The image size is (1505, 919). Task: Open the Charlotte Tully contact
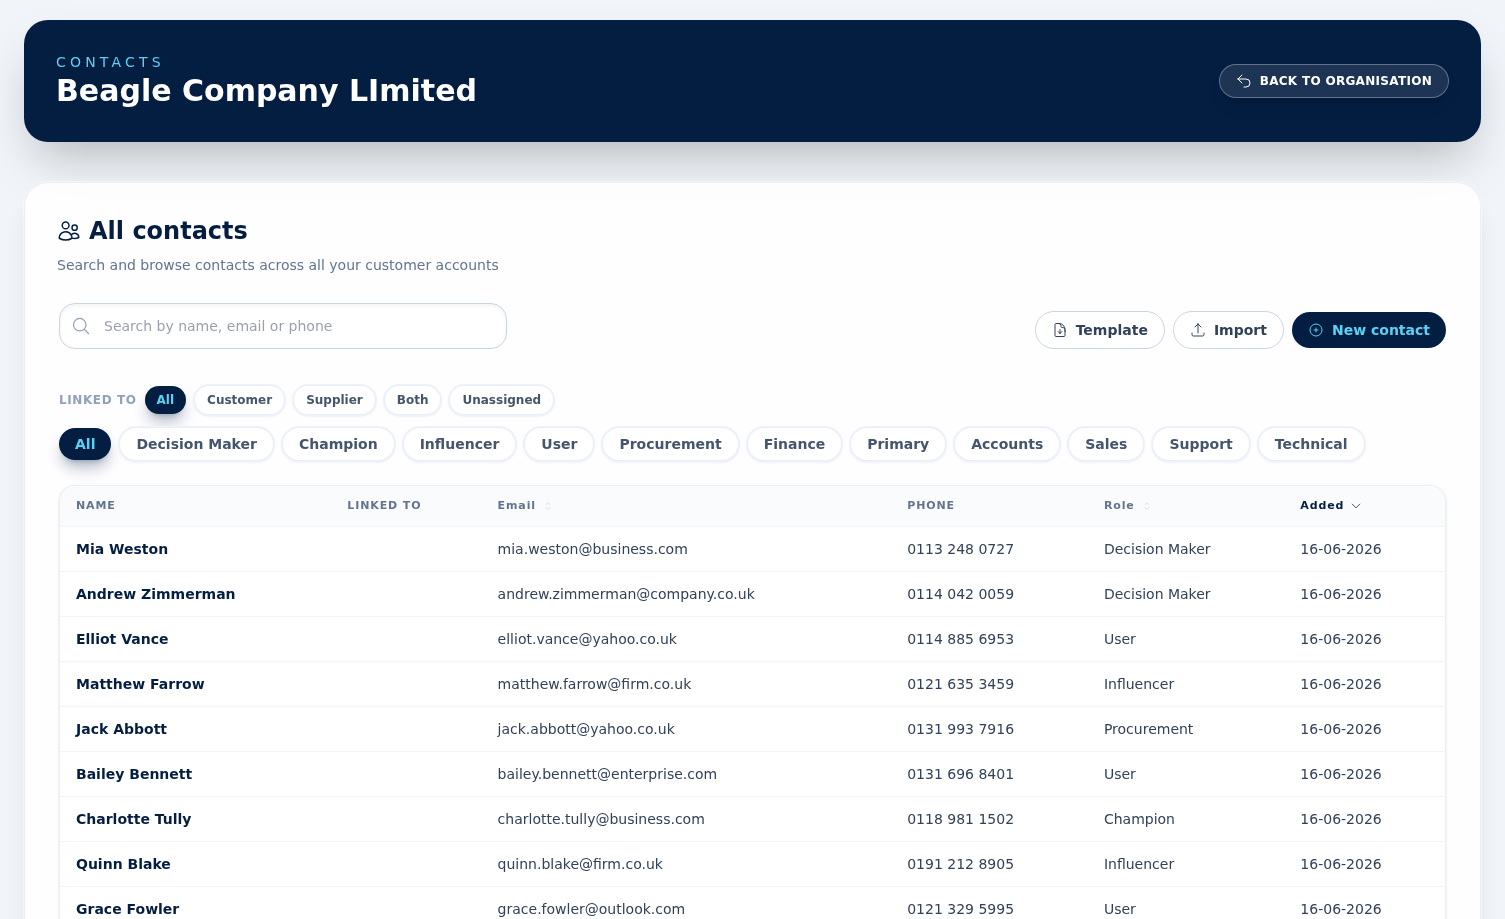click(133, 819)
